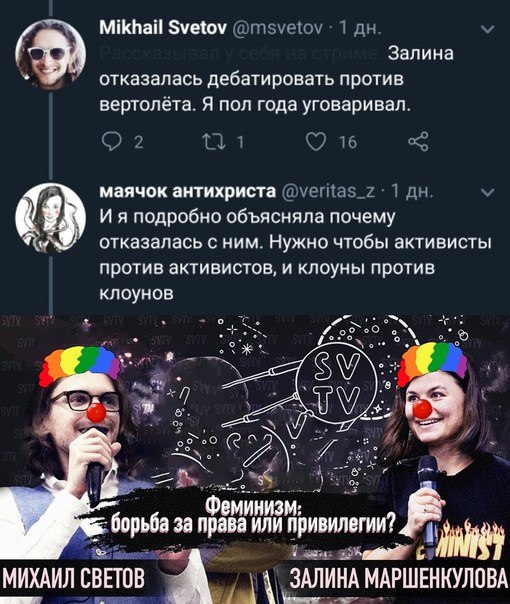Viewport: 510px width, 604px height.
Task: Open the chevron menu on маячок антихриста's tweet
Action: pyautogui.click(x=488, y=193)
